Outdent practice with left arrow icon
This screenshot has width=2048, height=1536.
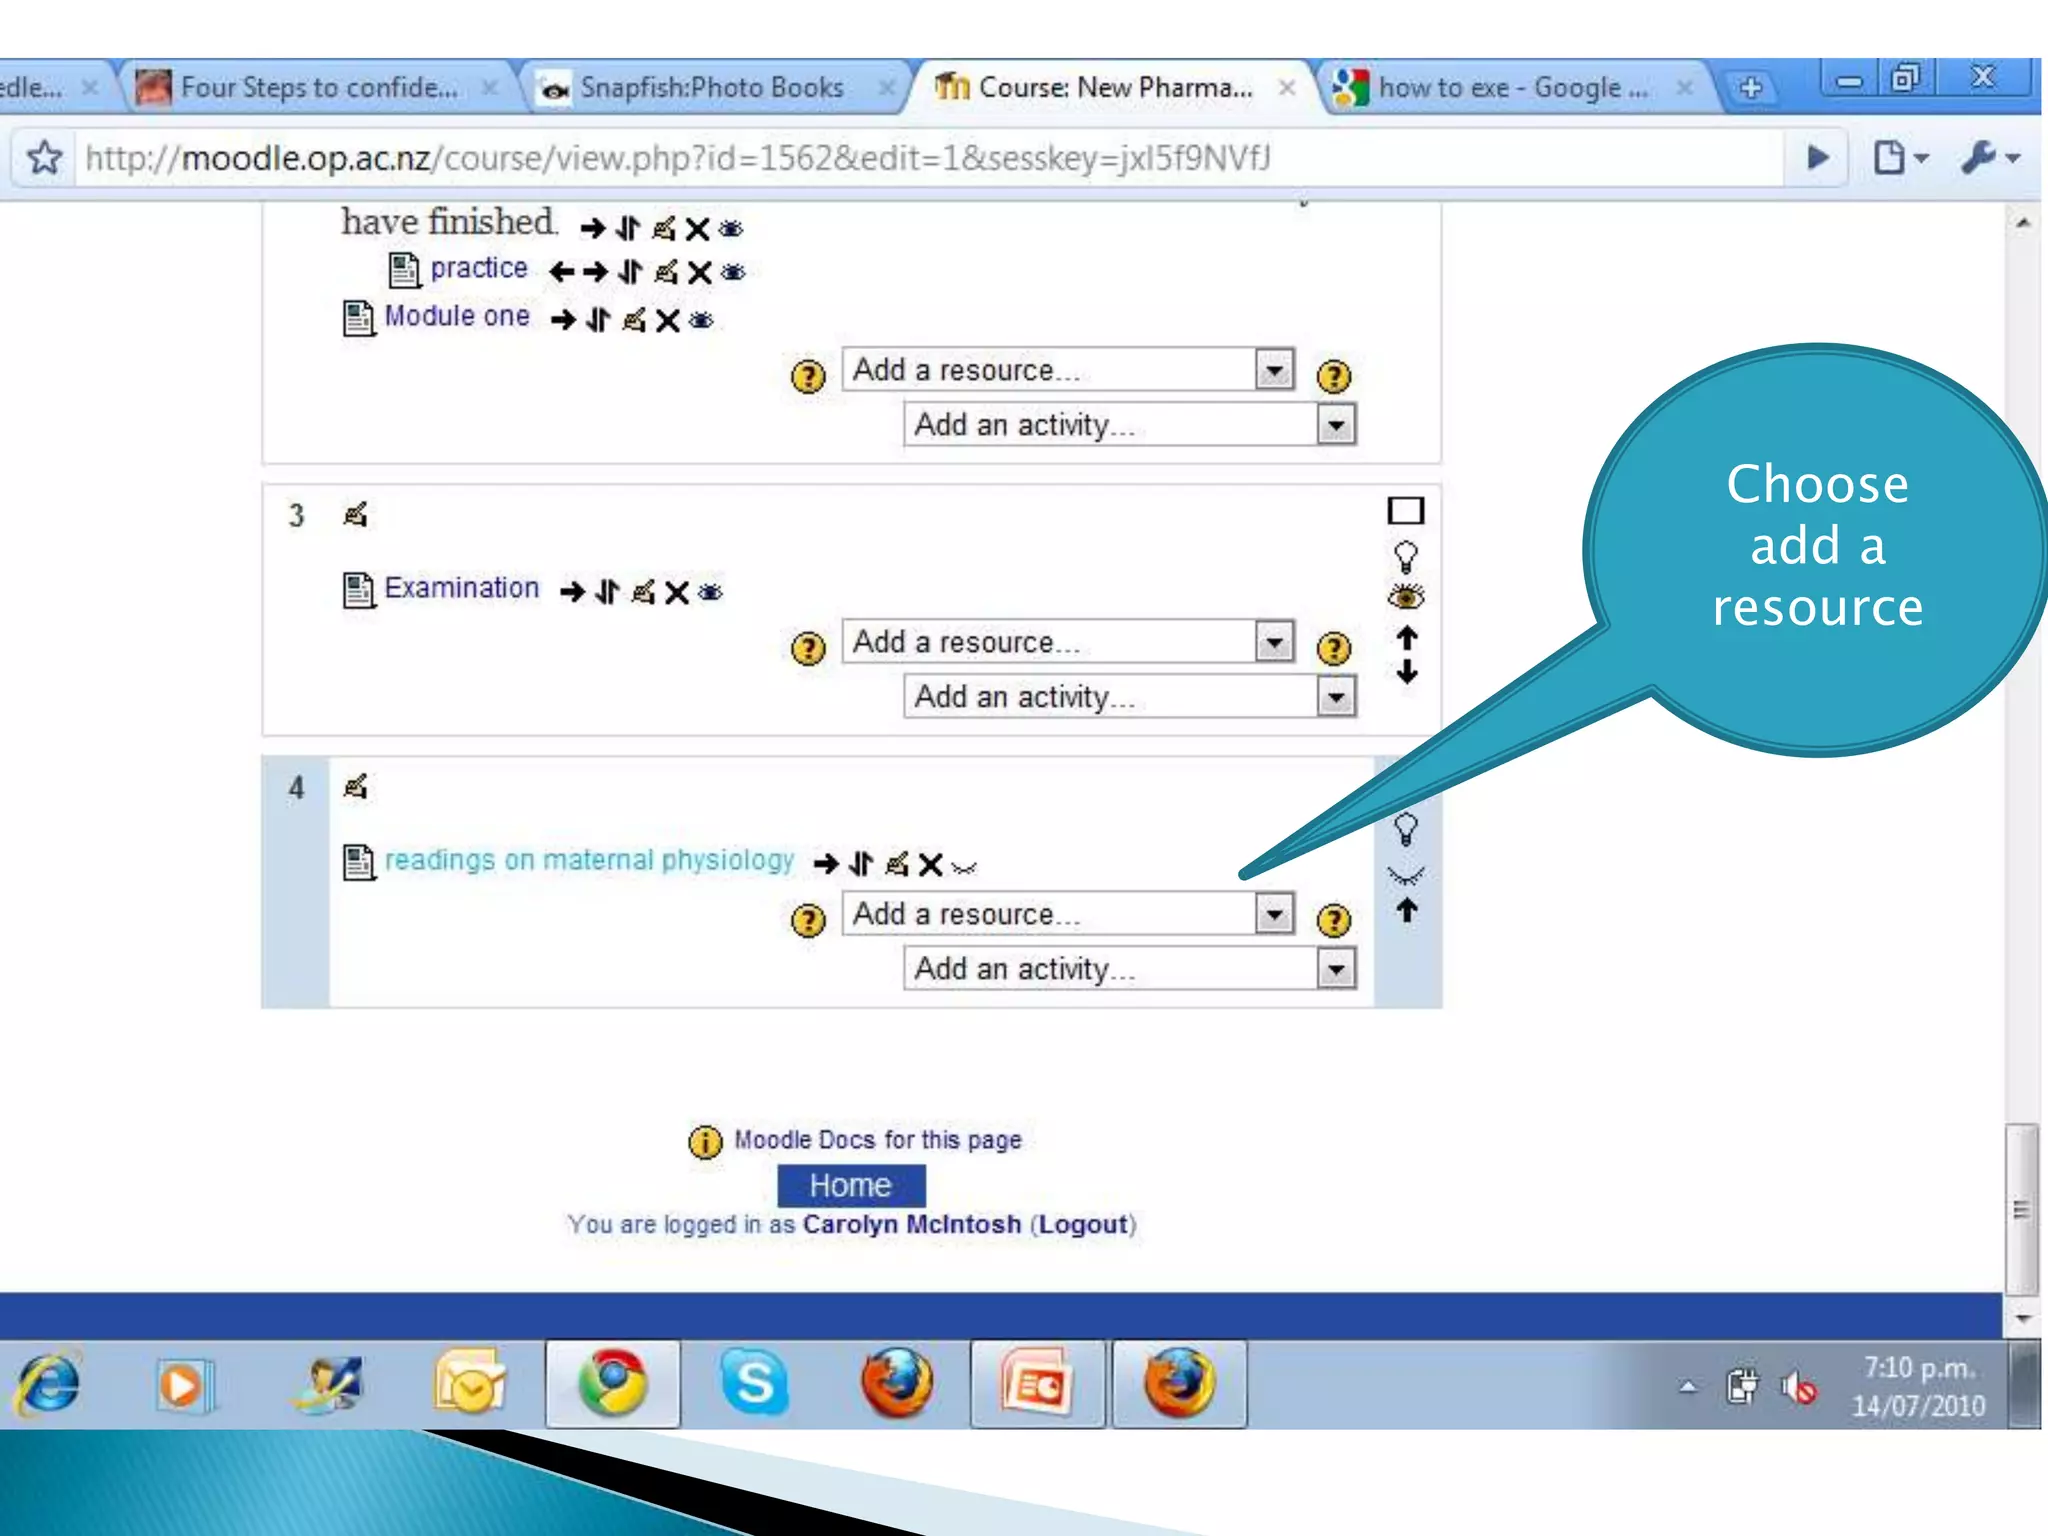(561, 272)
